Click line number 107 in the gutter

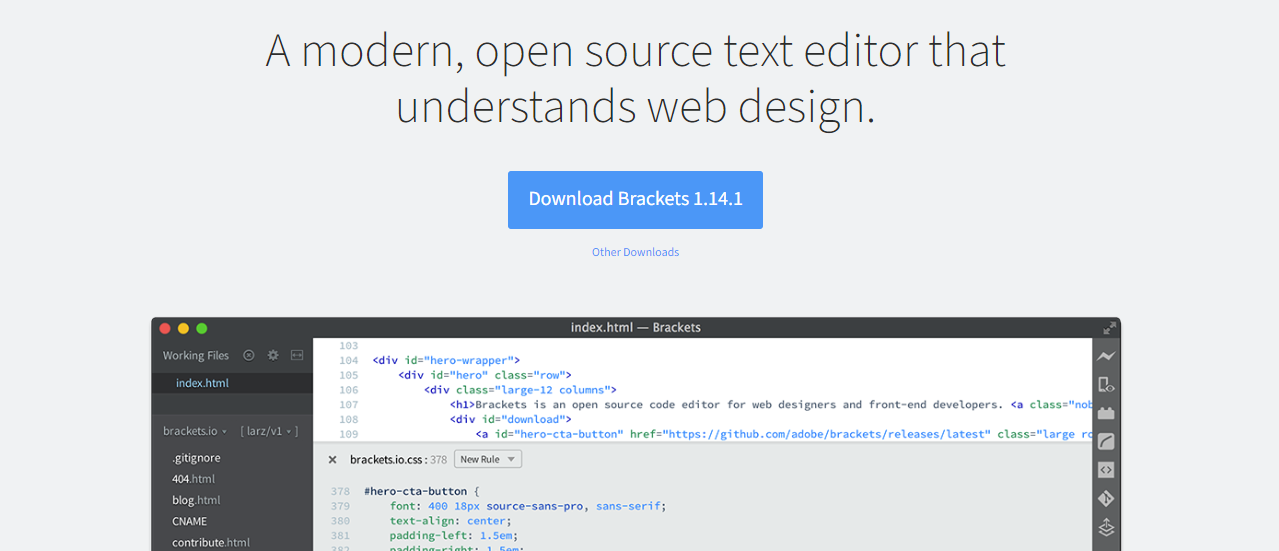348,405
